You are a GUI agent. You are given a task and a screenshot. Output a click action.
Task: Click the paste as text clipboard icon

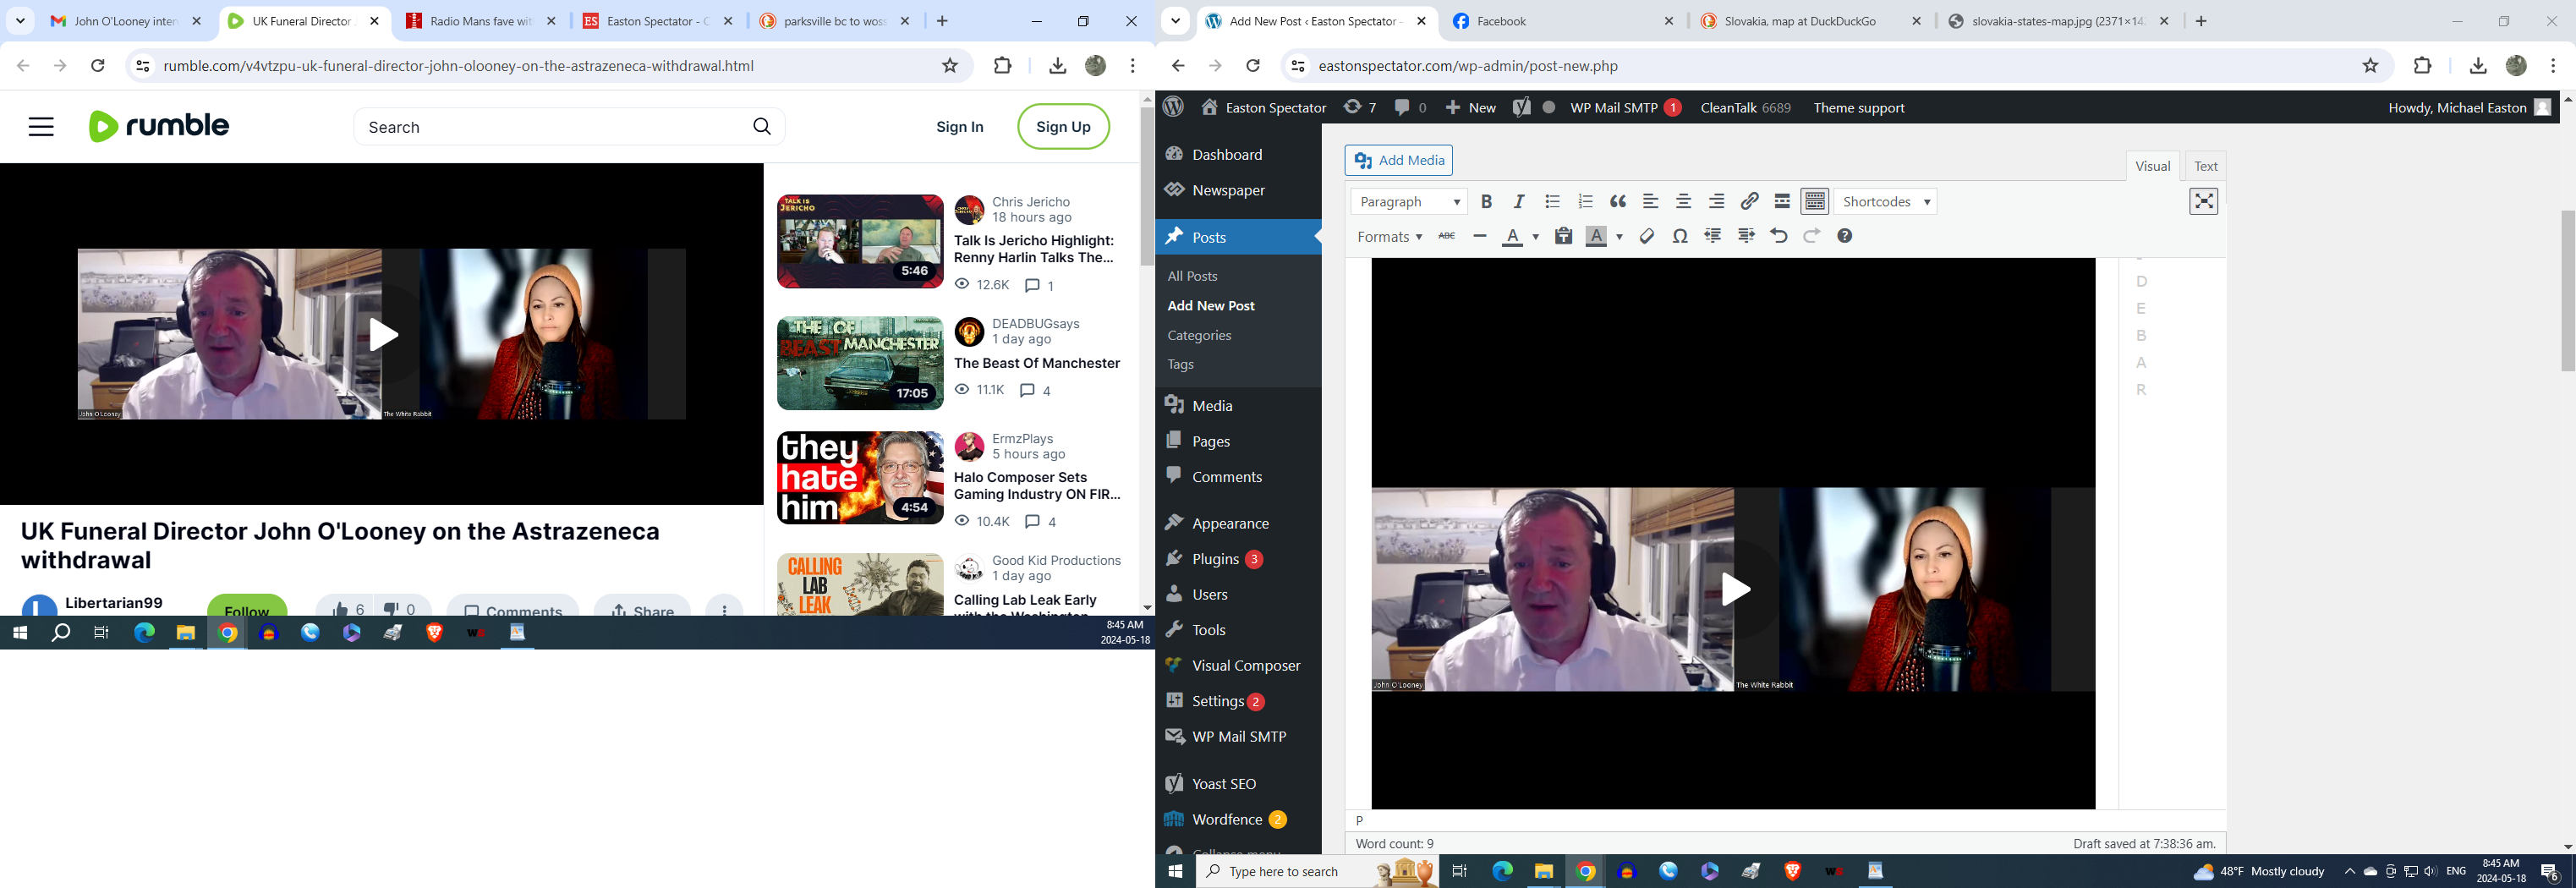pos(1563,237)
